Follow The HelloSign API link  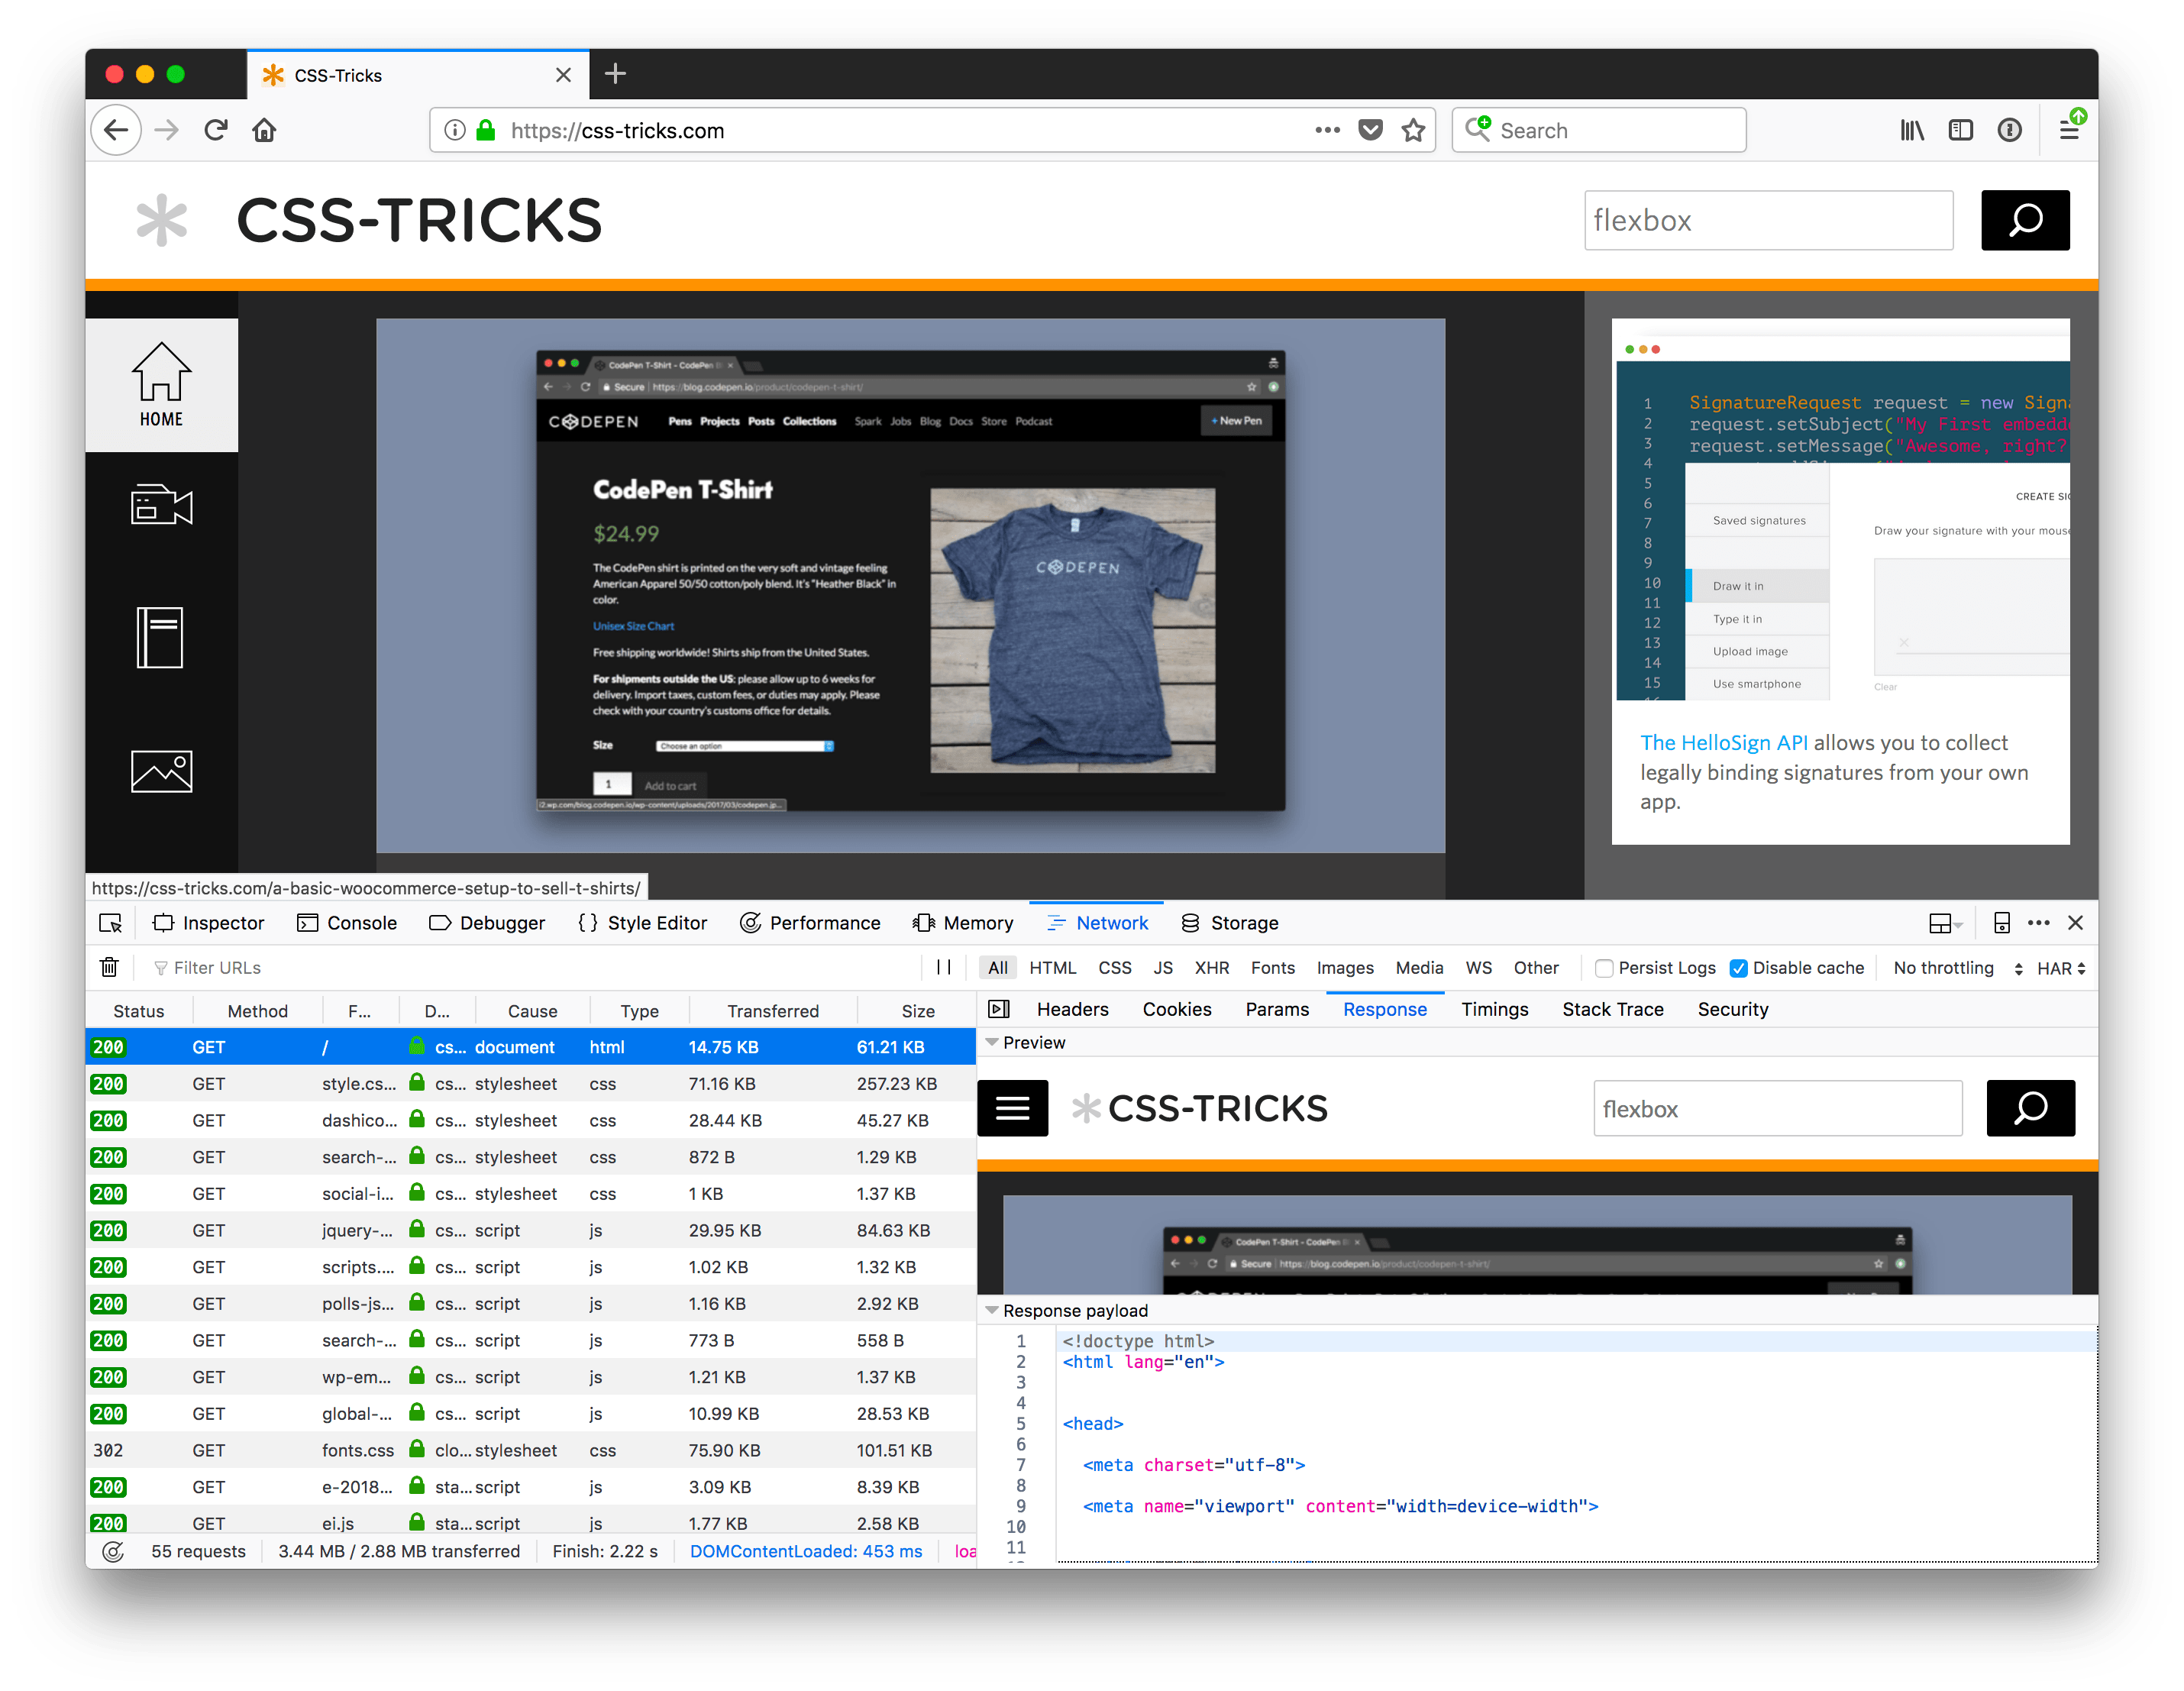tap(1723, 743)
